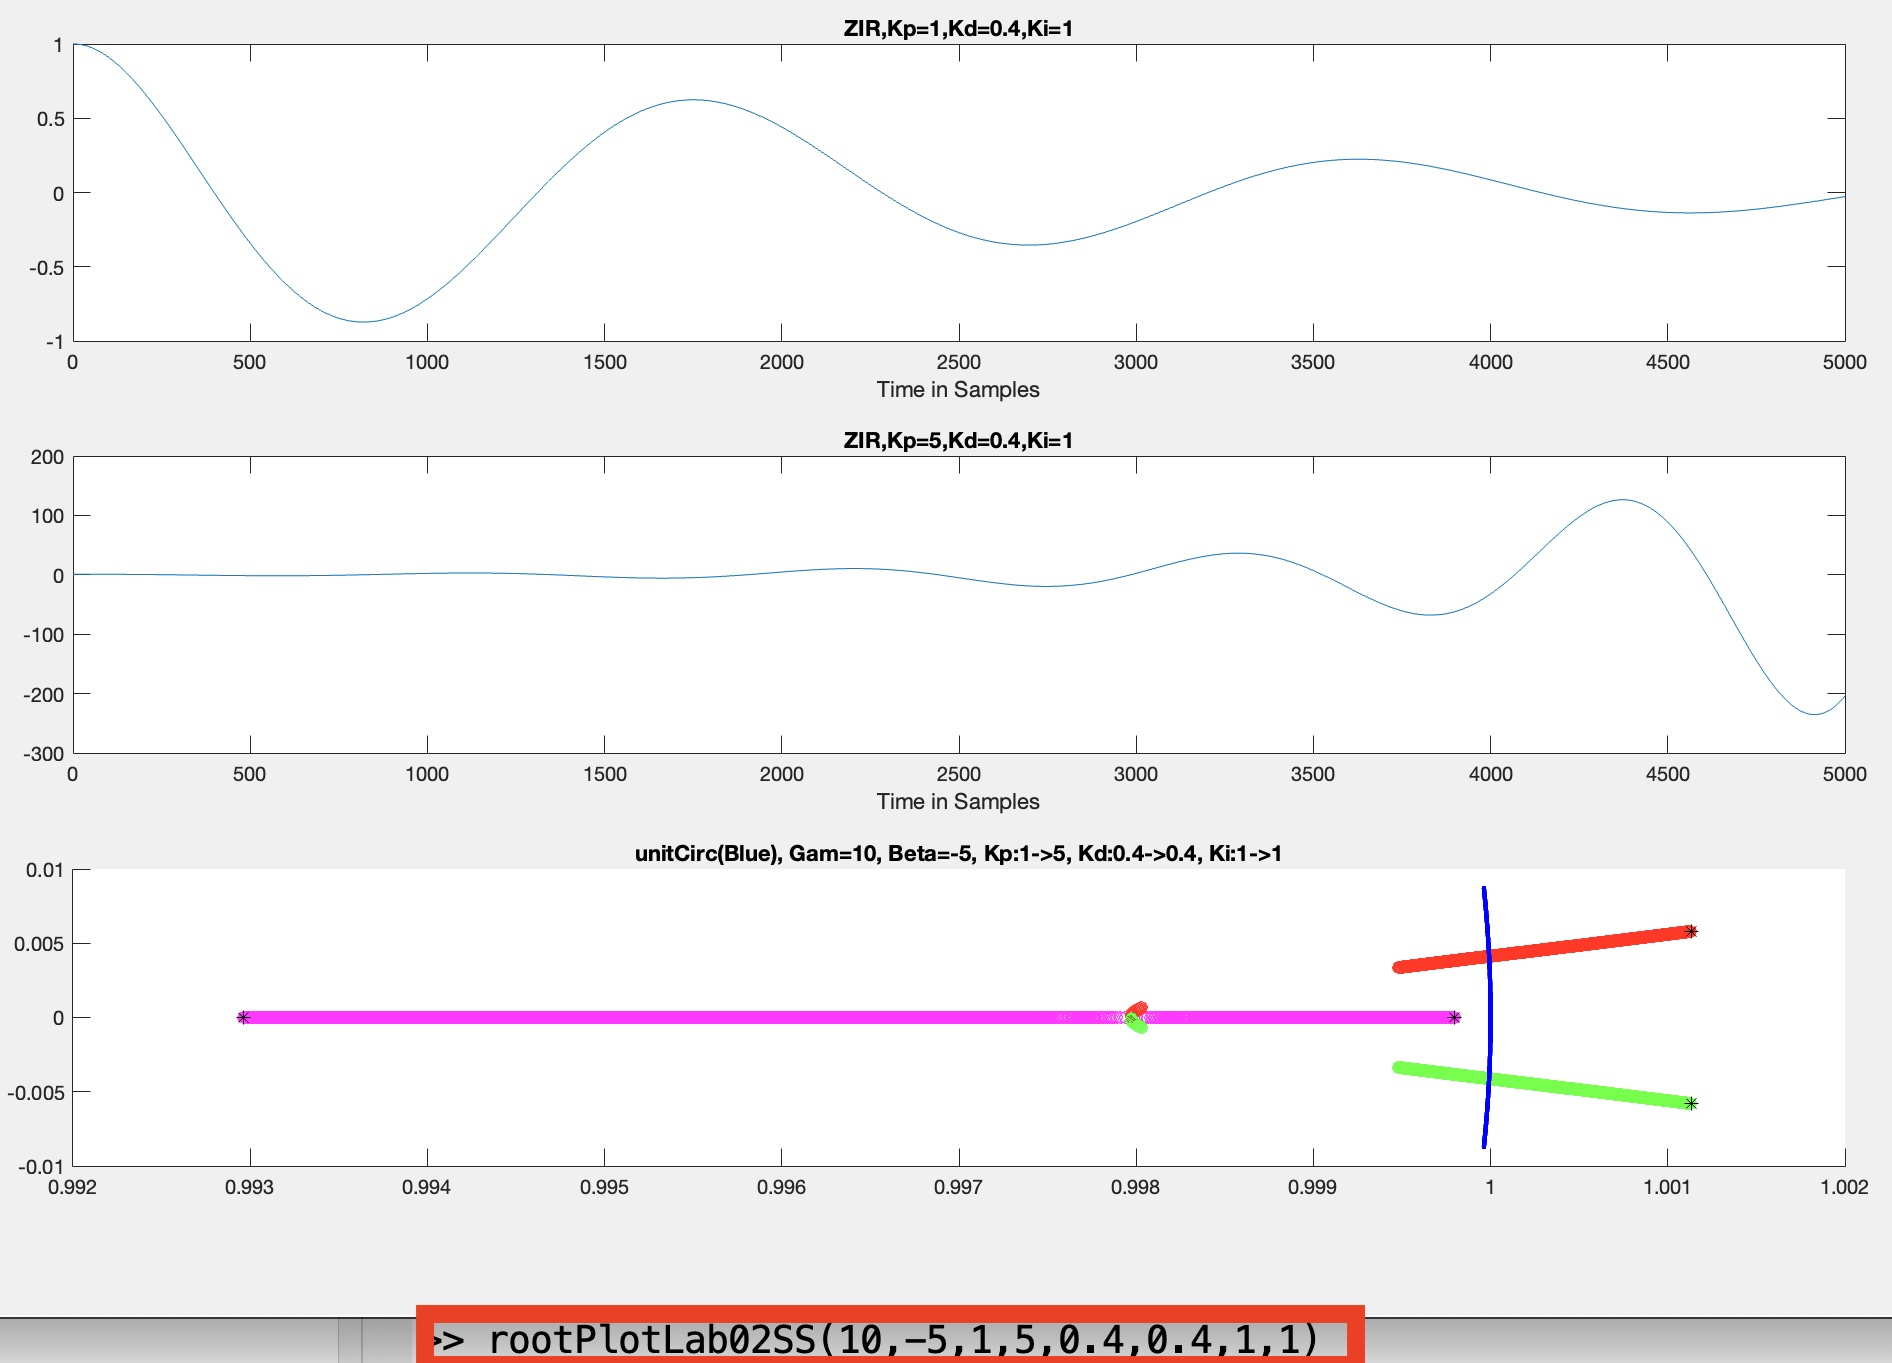Click the rootPlotLab02SS command text
Screen dimensions: 1892x1363
[x=902, y=1339]
